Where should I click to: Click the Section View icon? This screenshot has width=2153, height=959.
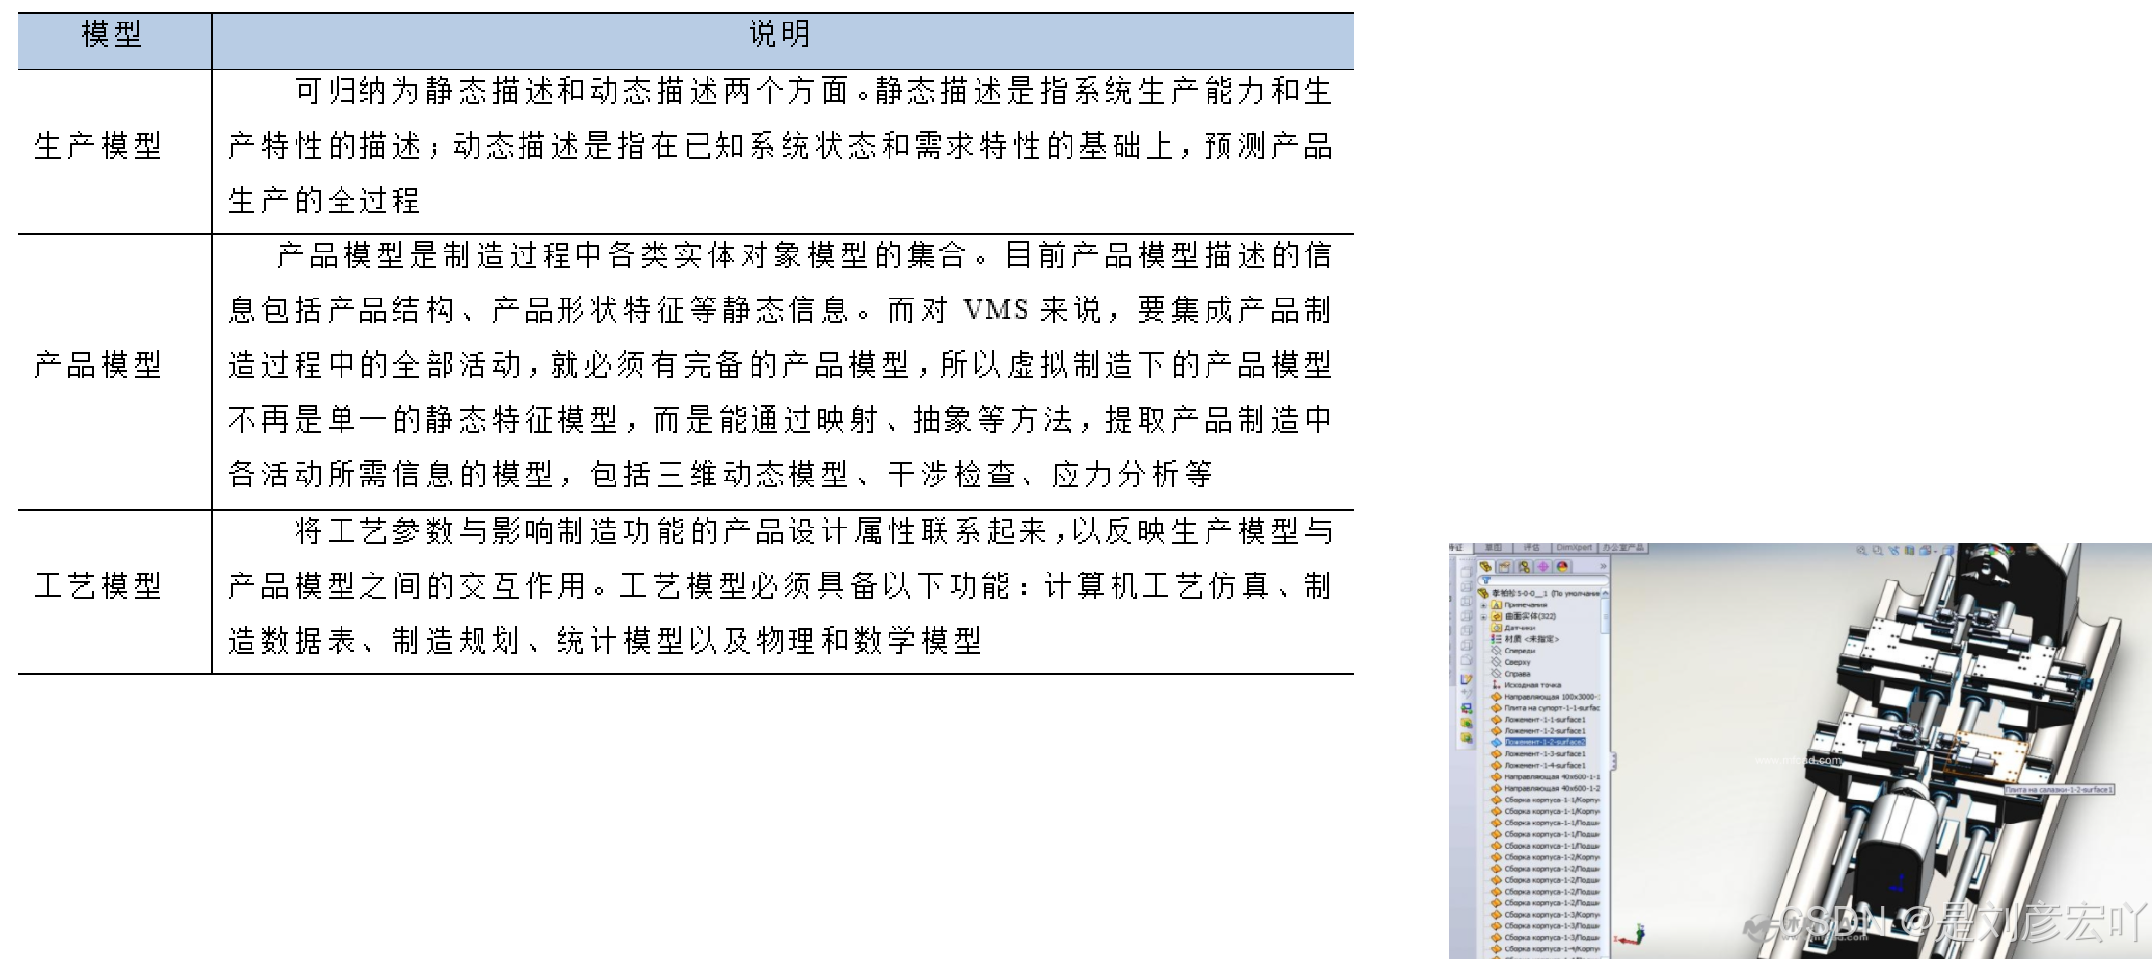pyautogui.click(x=1909, y=550)
